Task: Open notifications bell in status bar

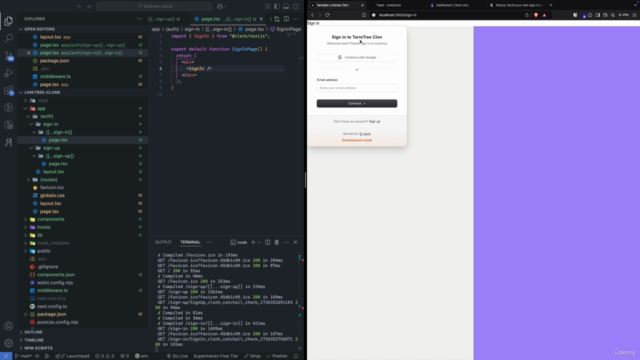Action: coord(296,356)
